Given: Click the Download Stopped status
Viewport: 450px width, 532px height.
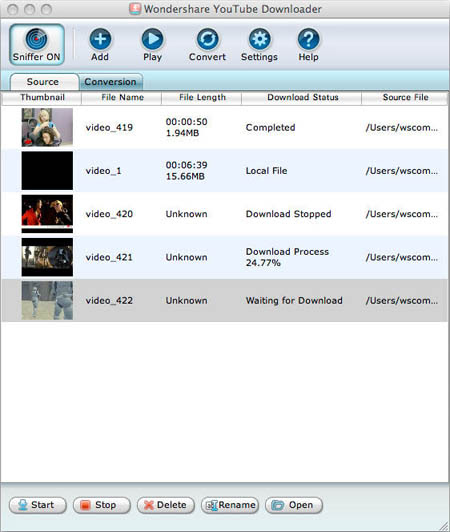Looking at the screenshot, I should pos(288,214).
